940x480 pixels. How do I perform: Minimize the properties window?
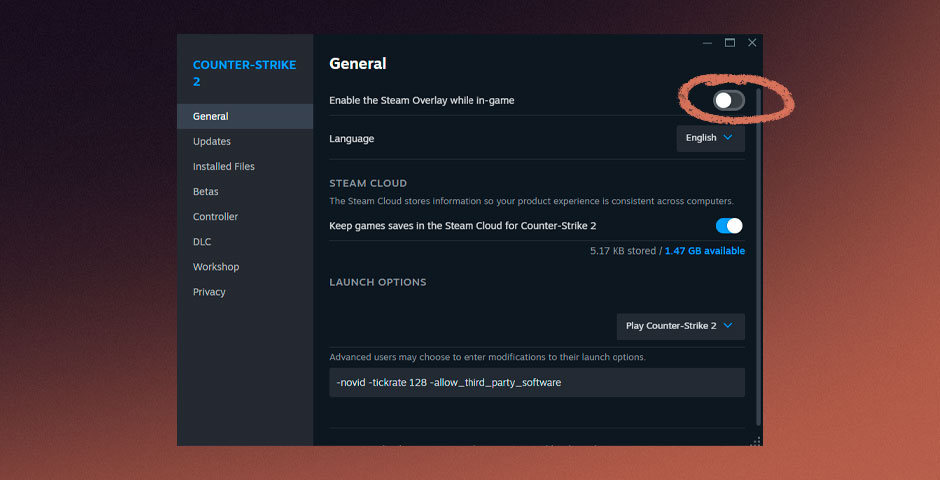[x=708, y=43]
